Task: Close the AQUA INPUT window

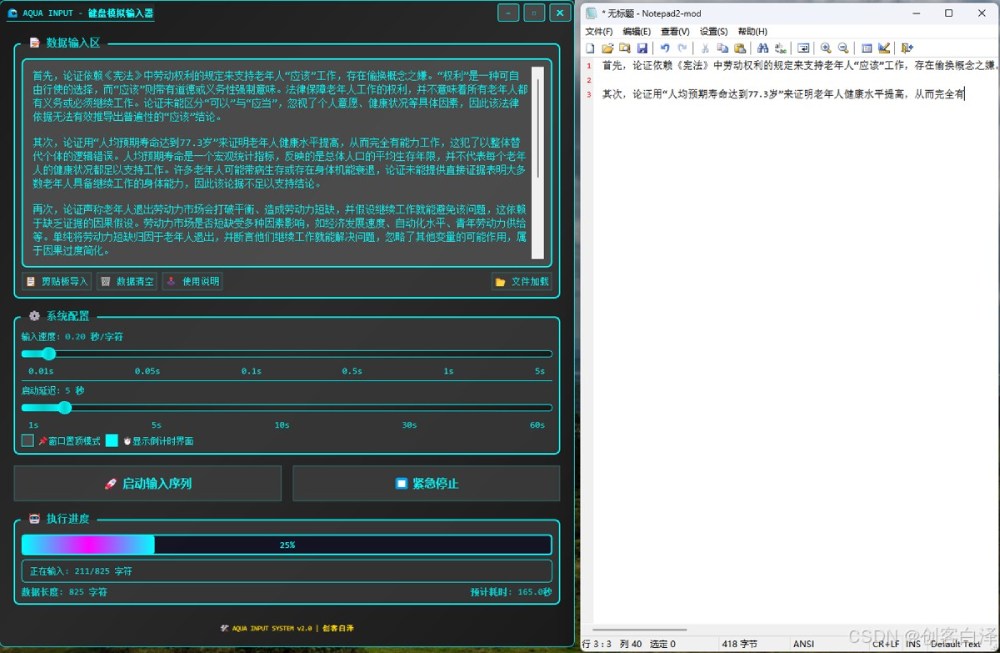Action: [560, 13]
